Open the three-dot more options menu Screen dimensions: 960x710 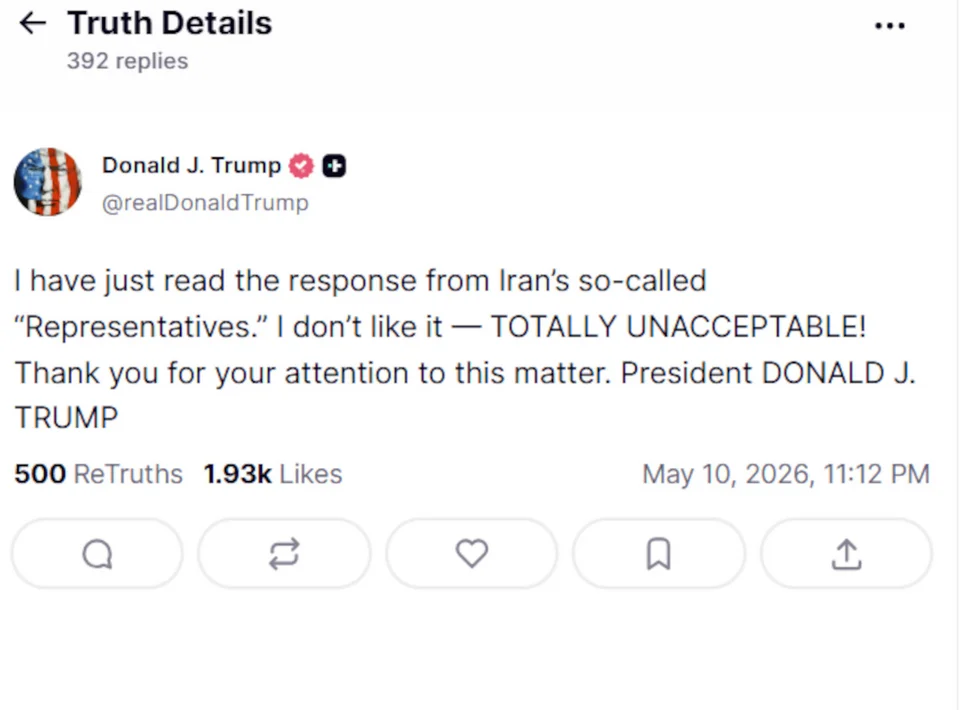tap(890, 26)
